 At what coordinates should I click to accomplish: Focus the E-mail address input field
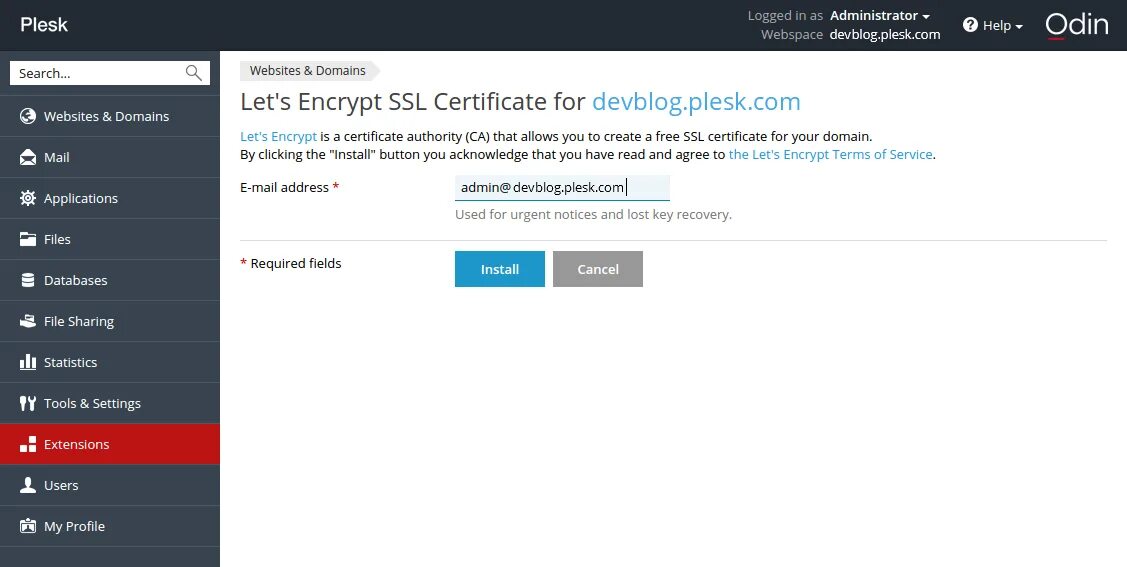pos(562,187)
